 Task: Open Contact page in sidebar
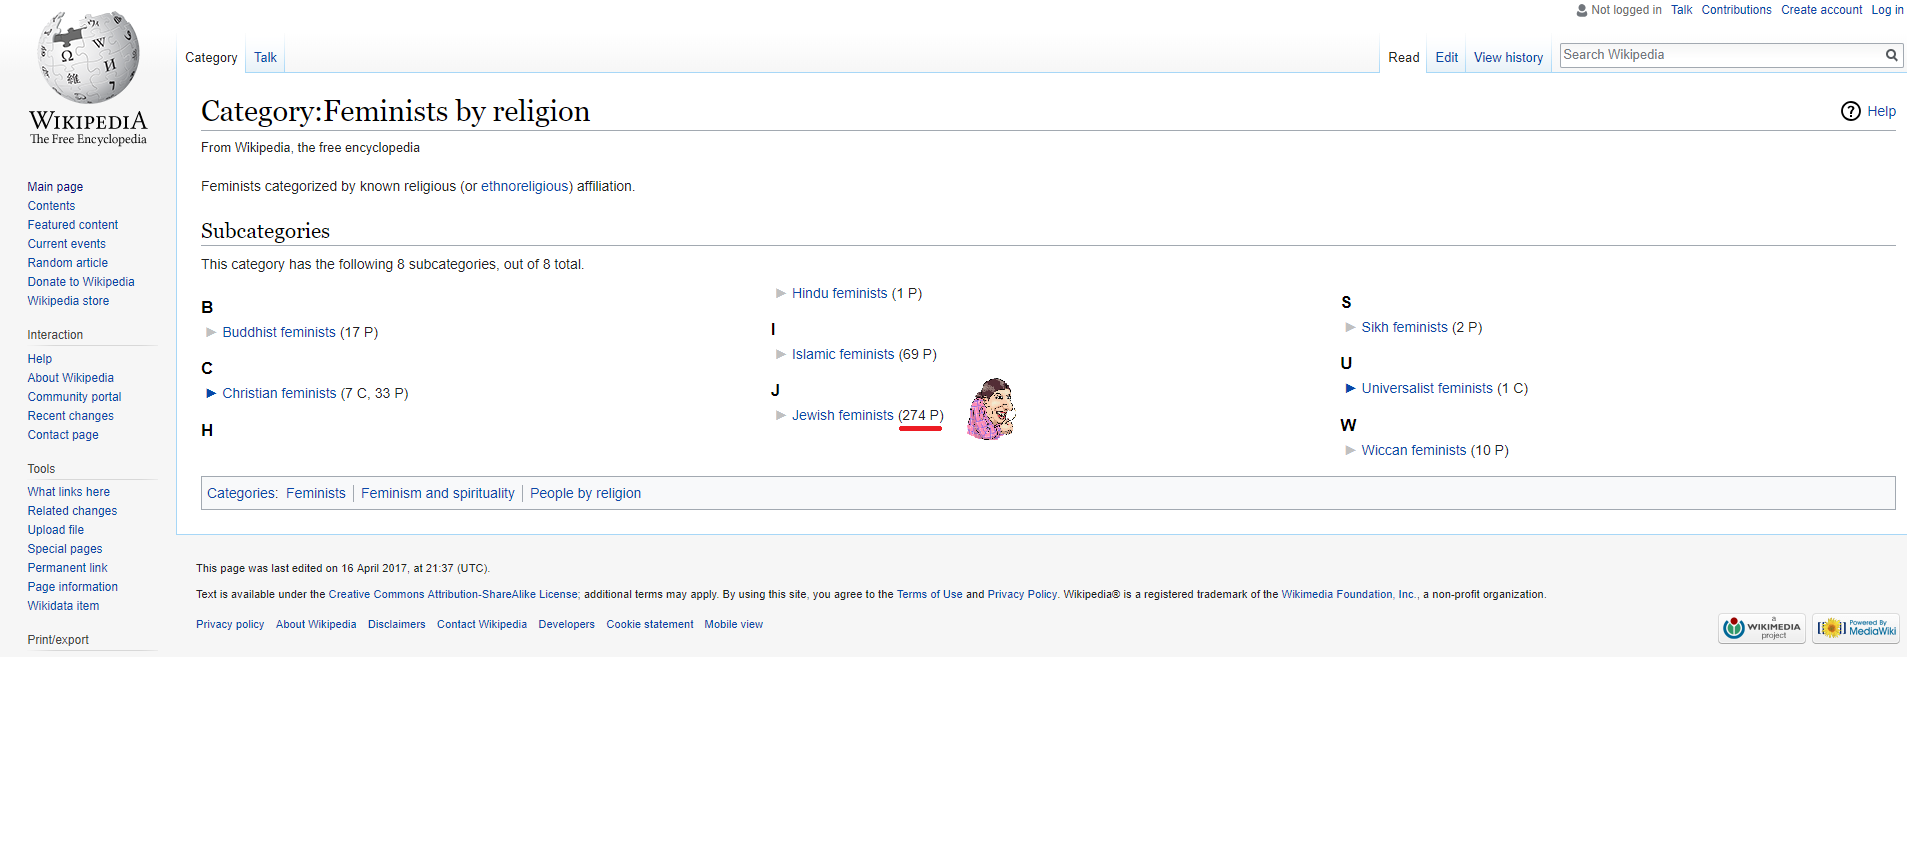63,435
